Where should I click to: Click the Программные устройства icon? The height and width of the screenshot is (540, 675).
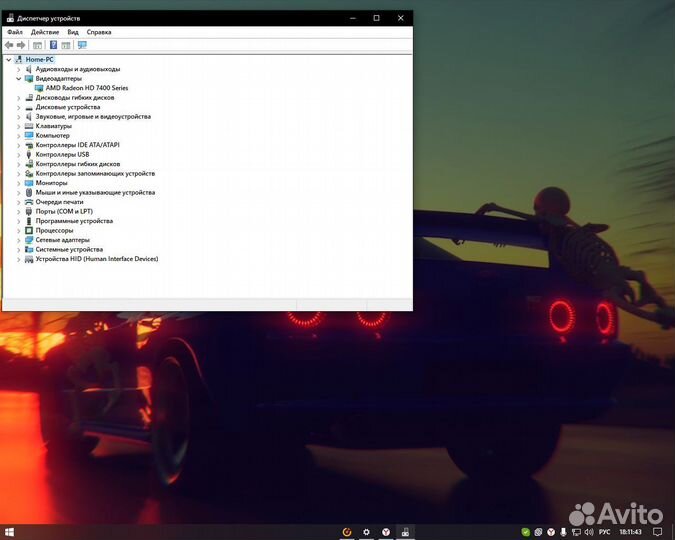[x=29, y=221]
